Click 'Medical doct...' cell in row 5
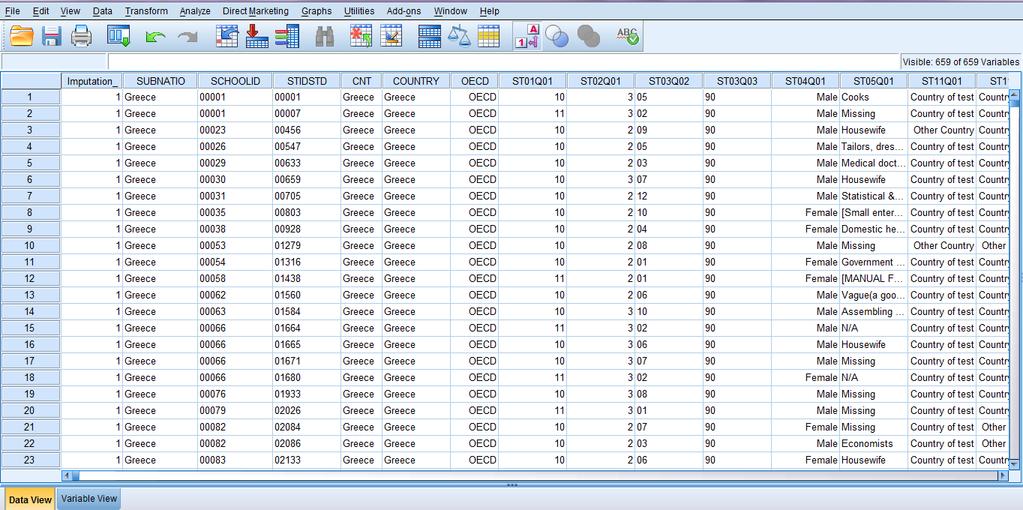Viewport: 1023px width, 510px height. pyautogui.click(x=874, y=163)
